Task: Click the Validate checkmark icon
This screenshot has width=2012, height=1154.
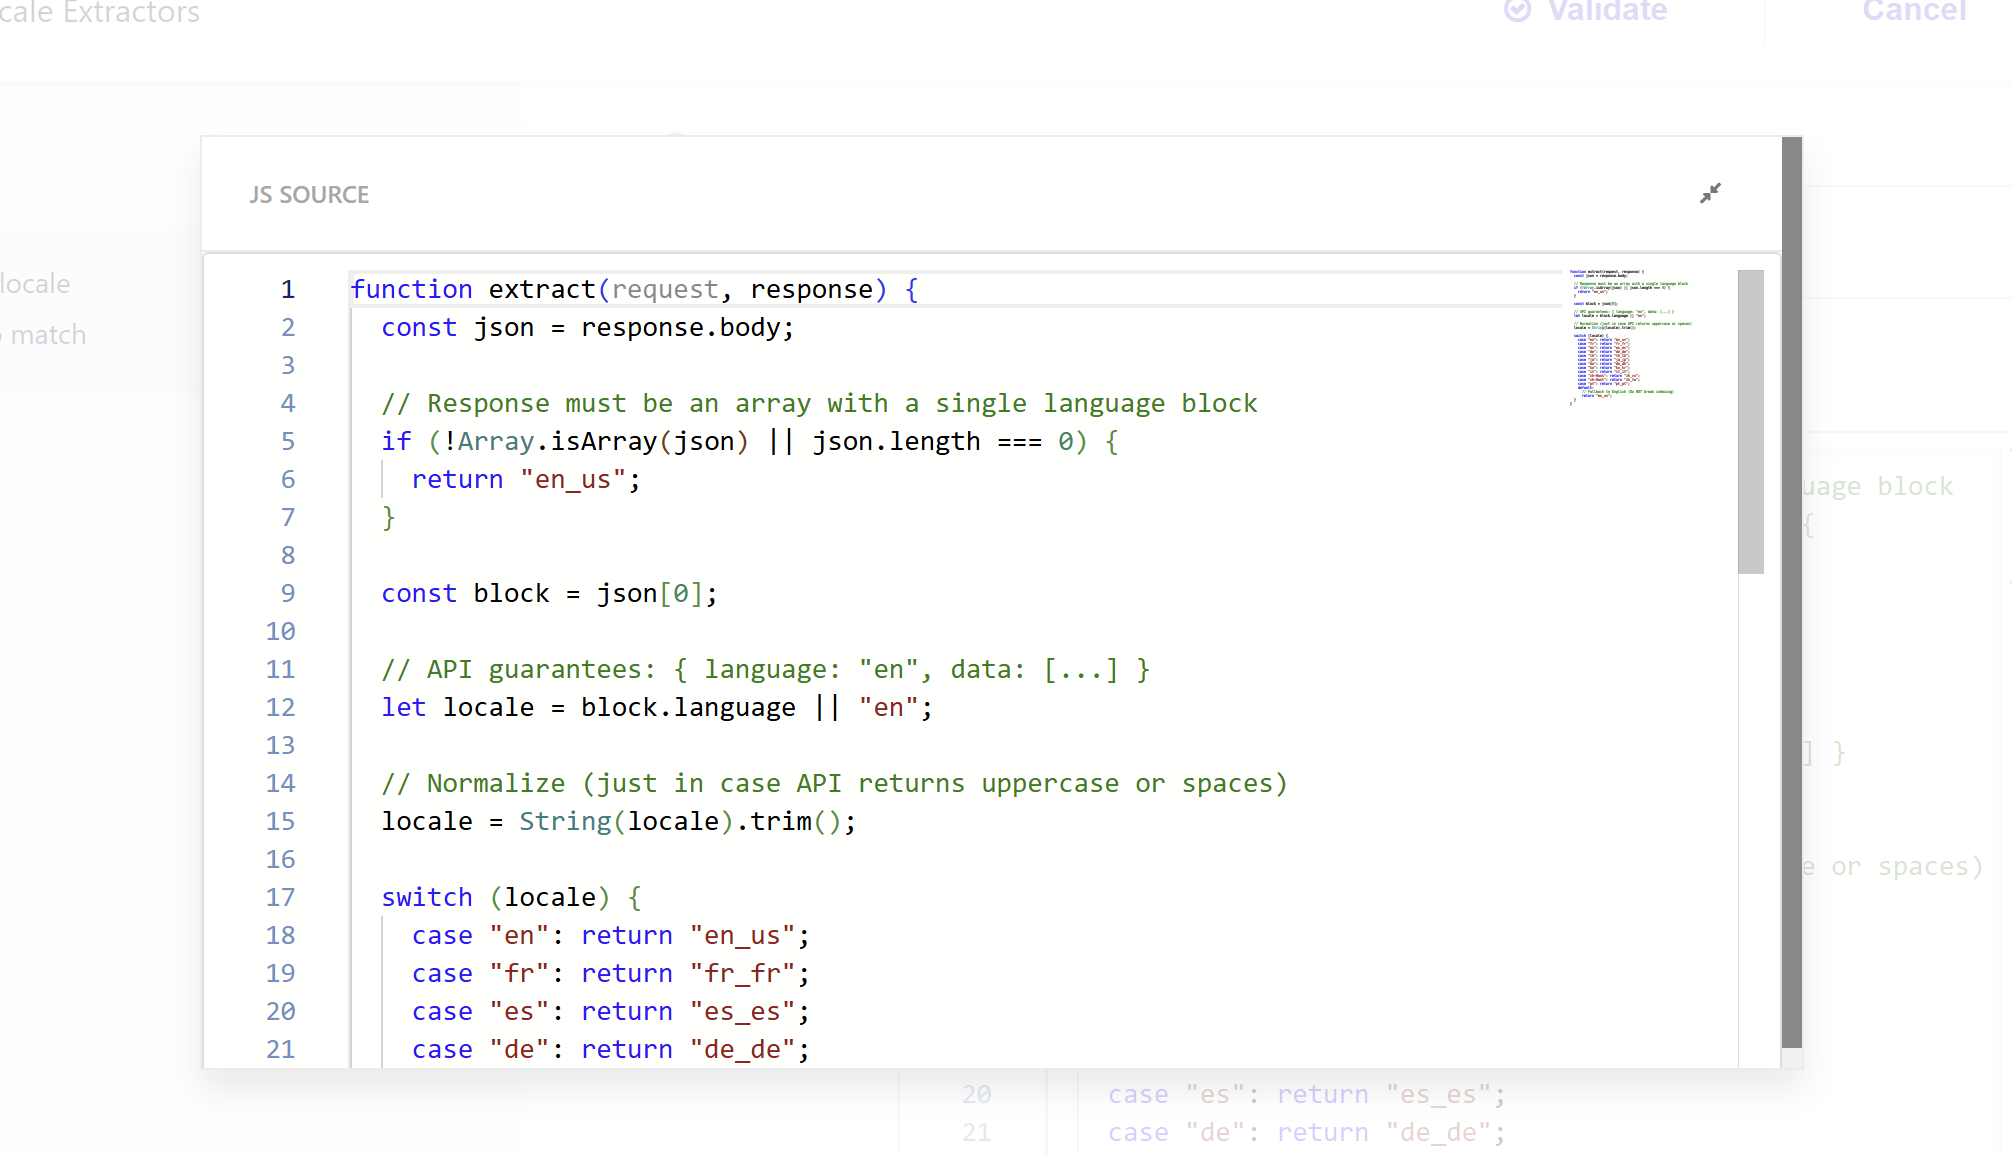Action: (x=1517, y=11)
